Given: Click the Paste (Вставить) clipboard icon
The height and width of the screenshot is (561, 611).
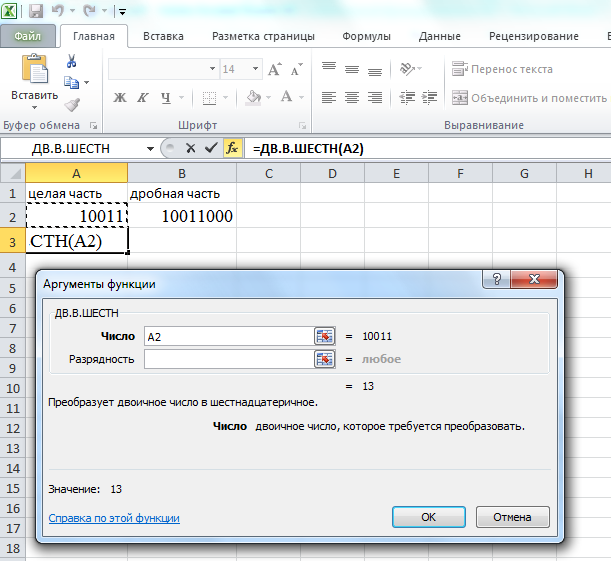Looking at the screenshot, I should [34, 70].
